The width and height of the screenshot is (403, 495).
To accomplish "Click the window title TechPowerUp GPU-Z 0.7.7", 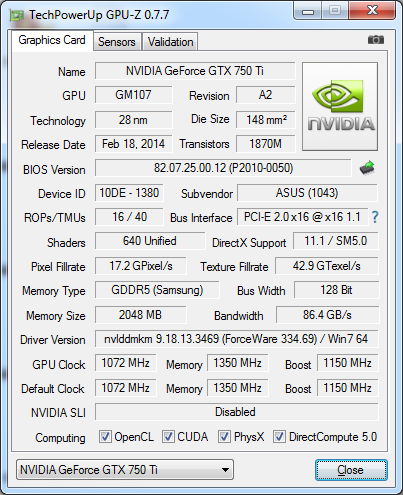I will 99,15.
